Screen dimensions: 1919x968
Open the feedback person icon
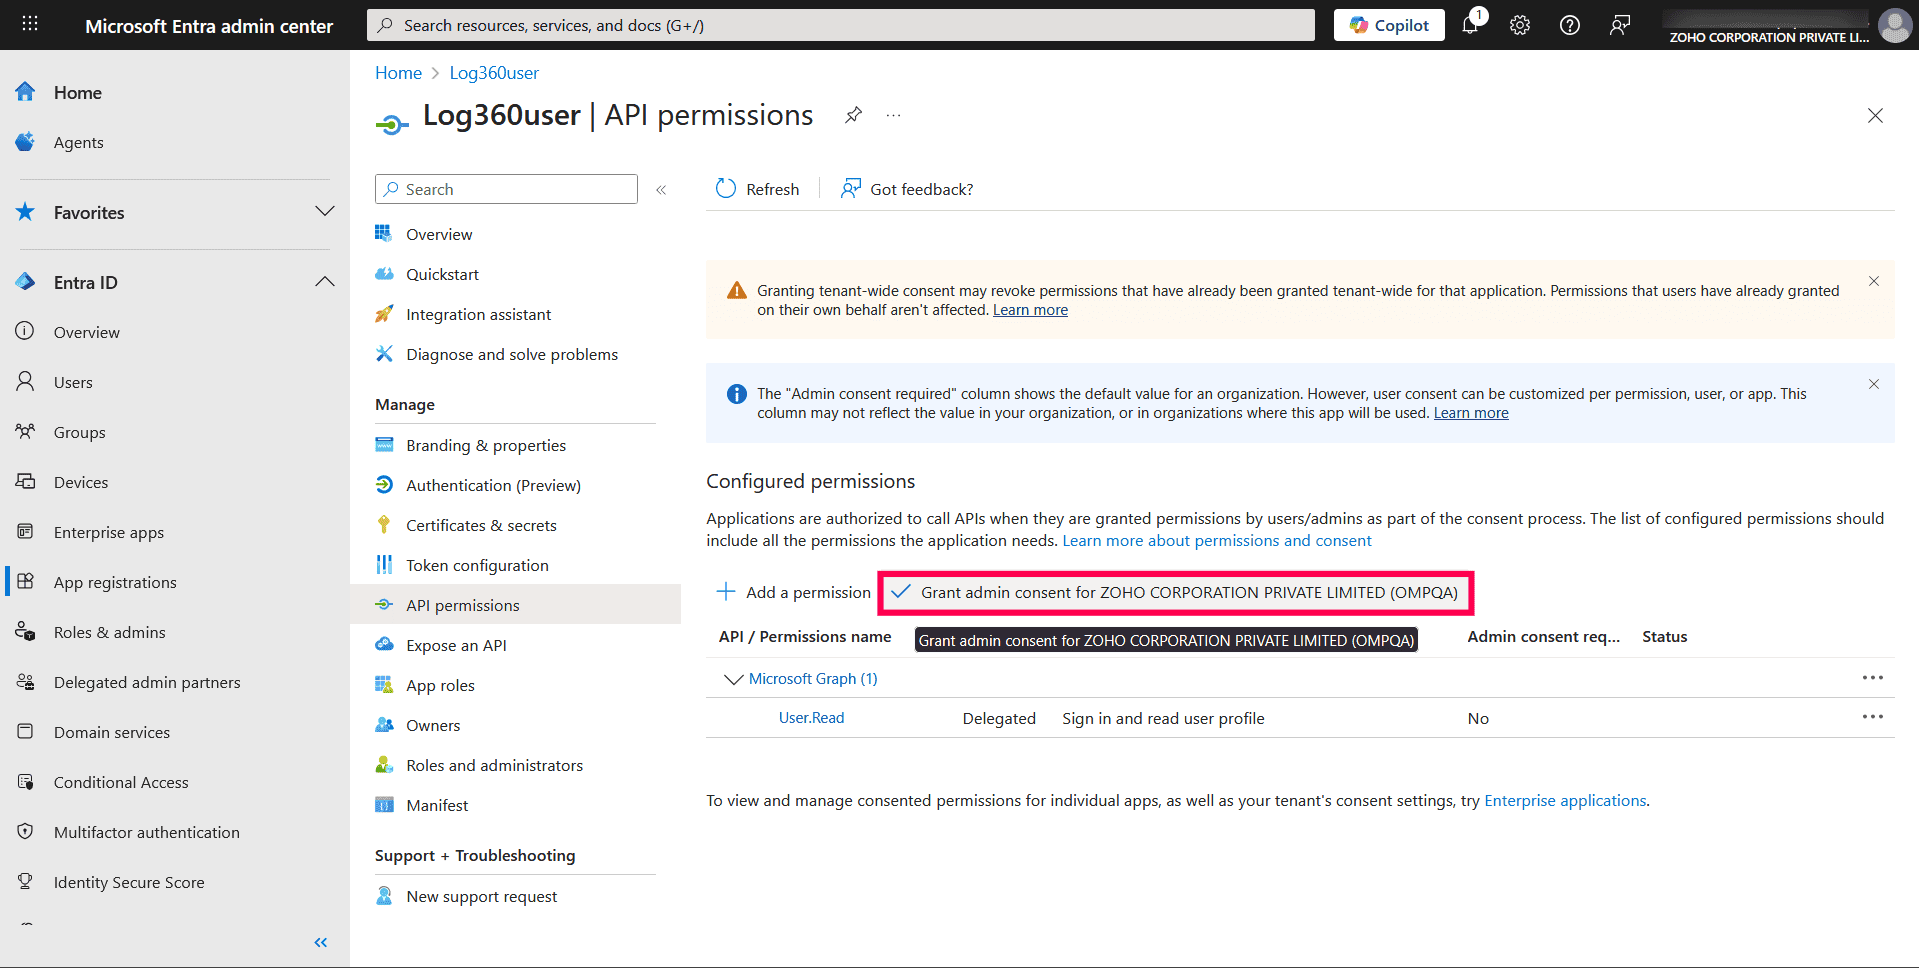click(1619, 25)
